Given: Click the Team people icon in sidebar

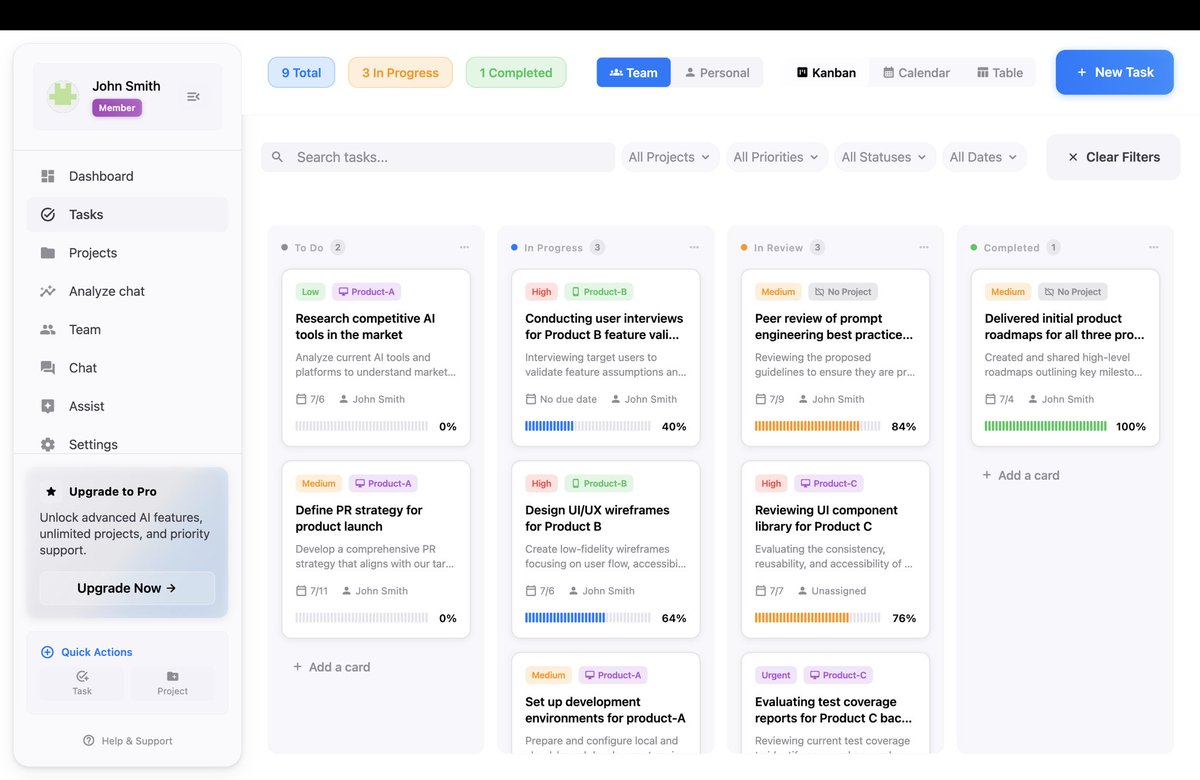Looking at the screenshot, I should pyautogui.click(x=48, y=329).
